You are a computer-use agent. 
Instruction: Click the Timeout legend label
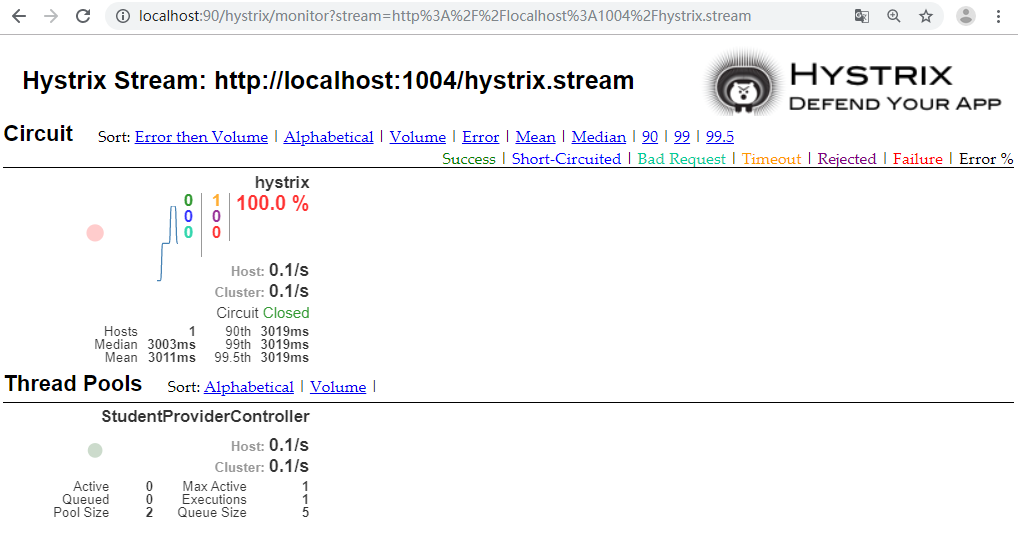772,159
